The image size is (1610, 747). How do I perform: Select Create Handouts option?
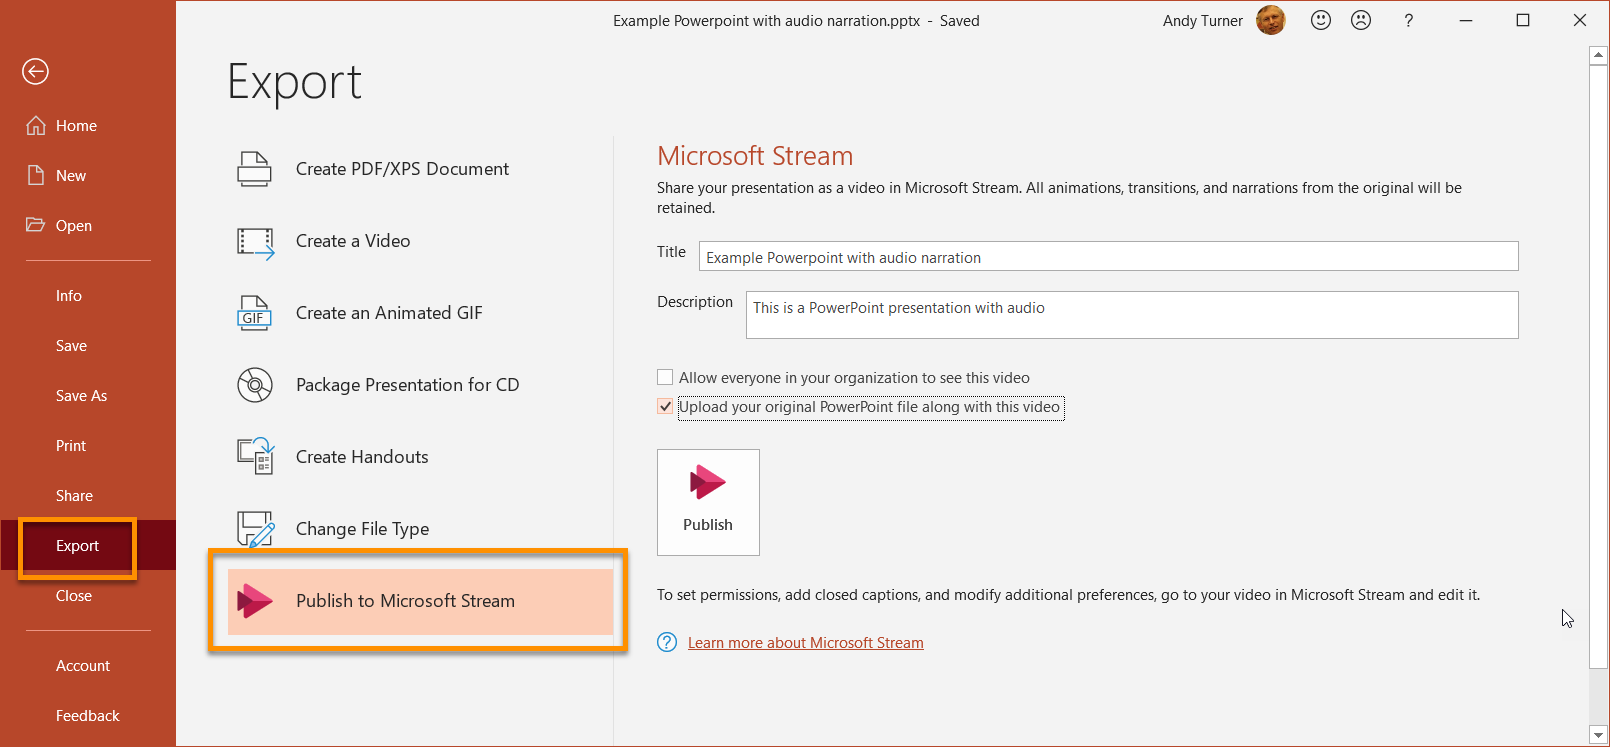click(x=420, y=457)
